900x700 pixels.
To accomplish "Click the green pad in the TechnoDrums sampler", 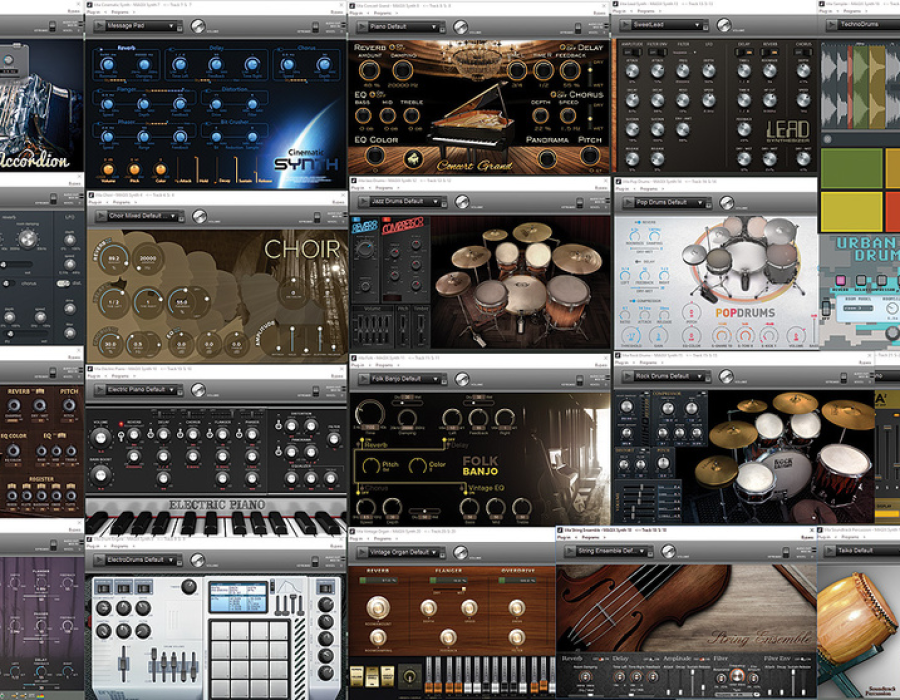I will point(851,169).
